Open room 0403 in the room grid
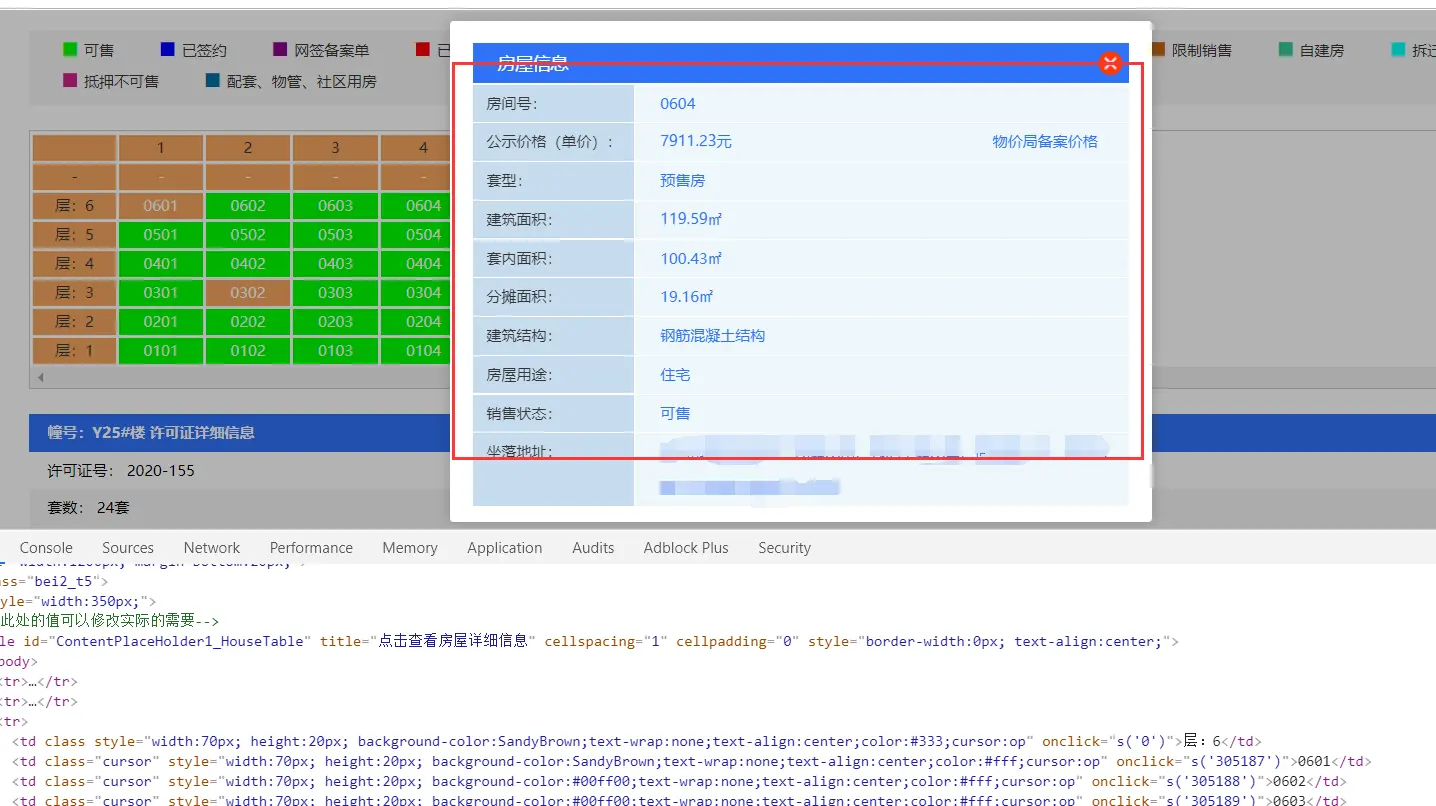Screen dimensions: 1436x806 [336, 264]
